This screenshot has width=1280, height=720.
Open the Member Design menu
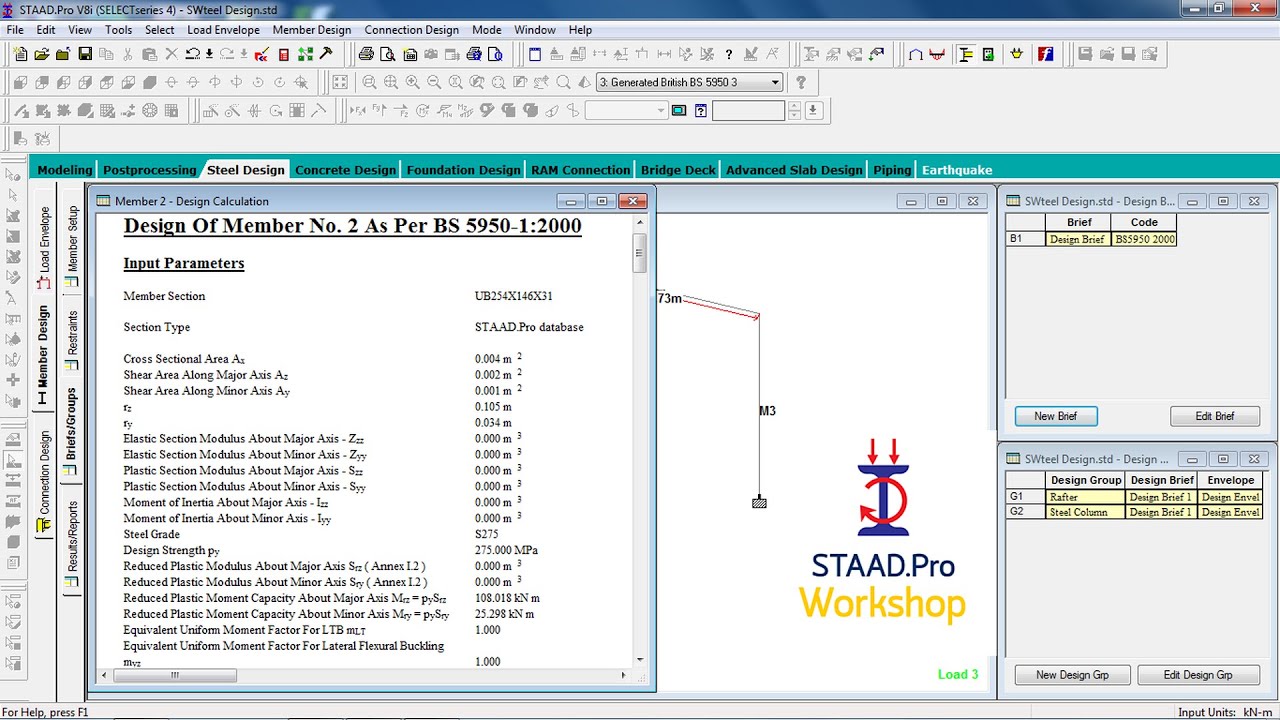[x=312, y=30]
